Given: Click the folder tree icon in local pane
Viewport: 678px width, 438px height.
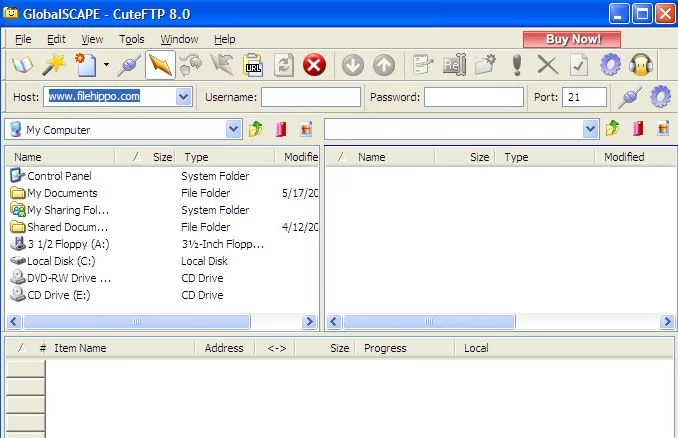Looking at the screenshot, I should click(306, 129).
